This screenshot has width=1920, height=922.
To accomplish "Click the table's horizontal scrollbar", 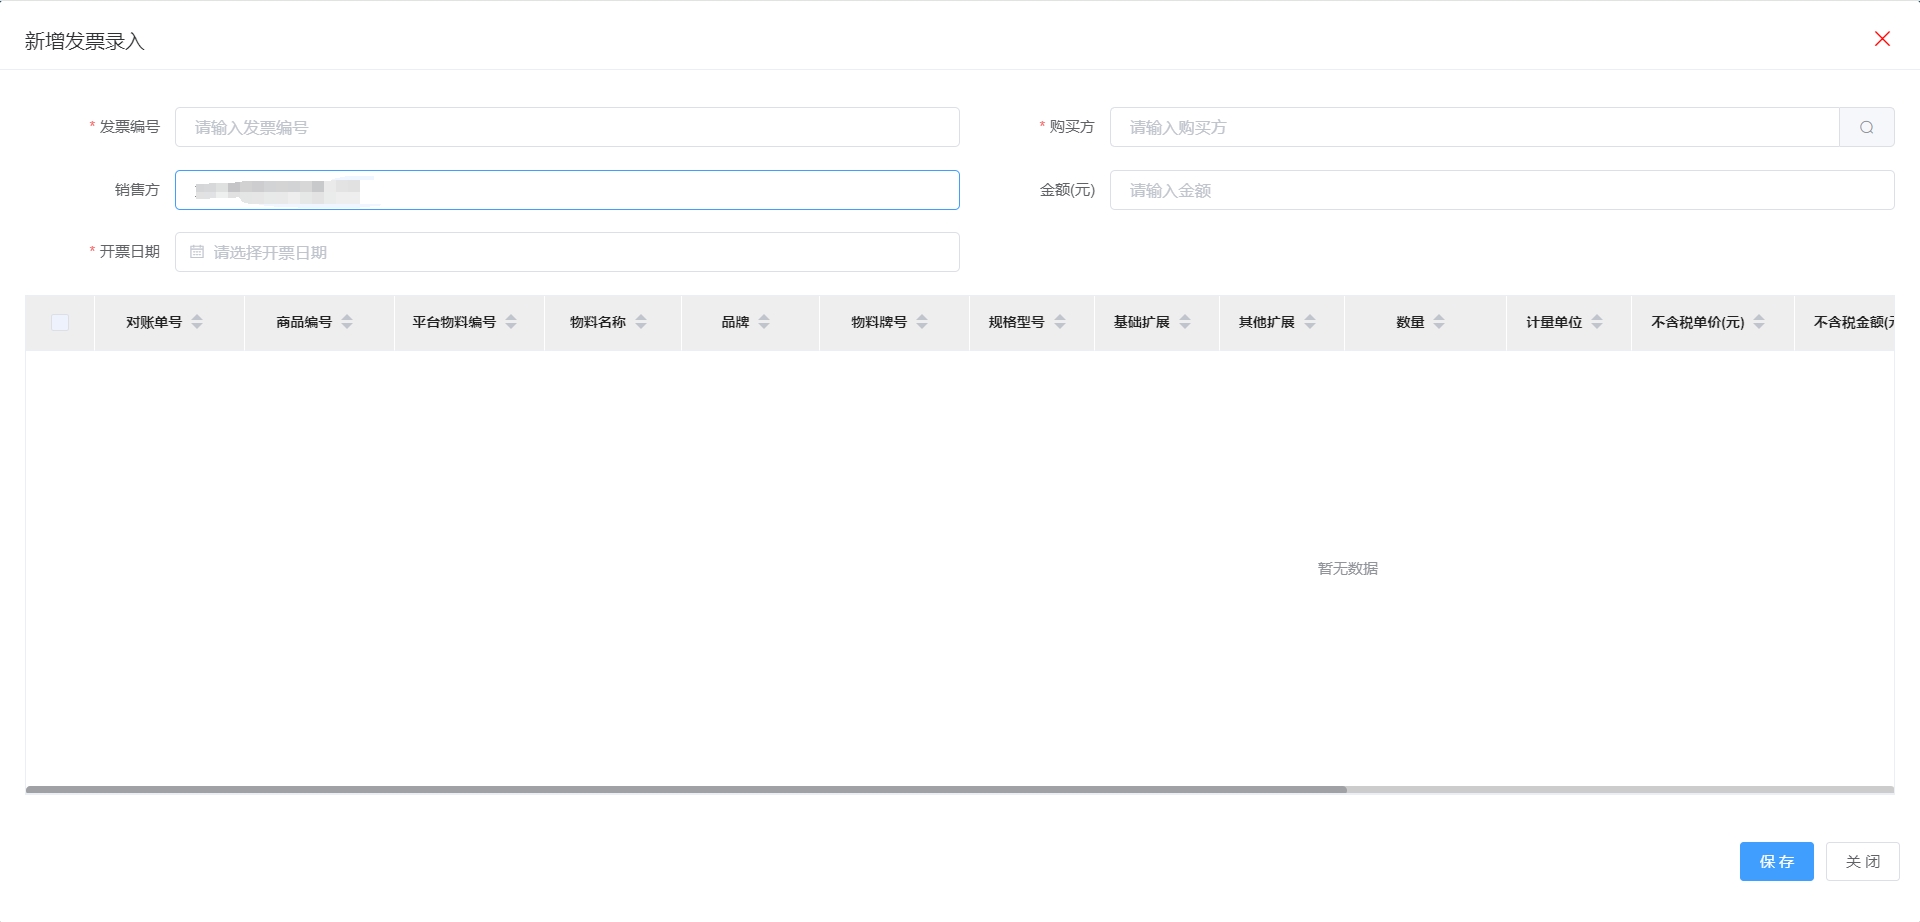I will point(686,790).
